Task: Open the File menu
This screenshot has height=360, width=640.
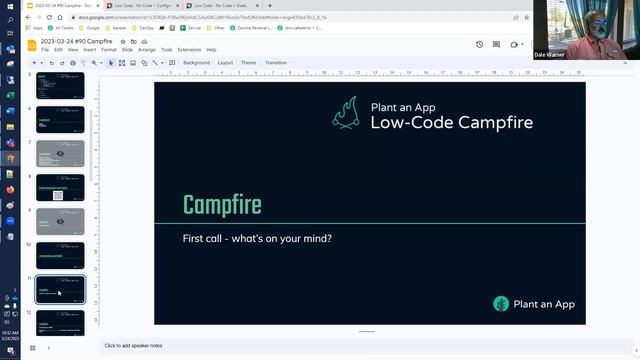Action: click(x=45, y=50)
